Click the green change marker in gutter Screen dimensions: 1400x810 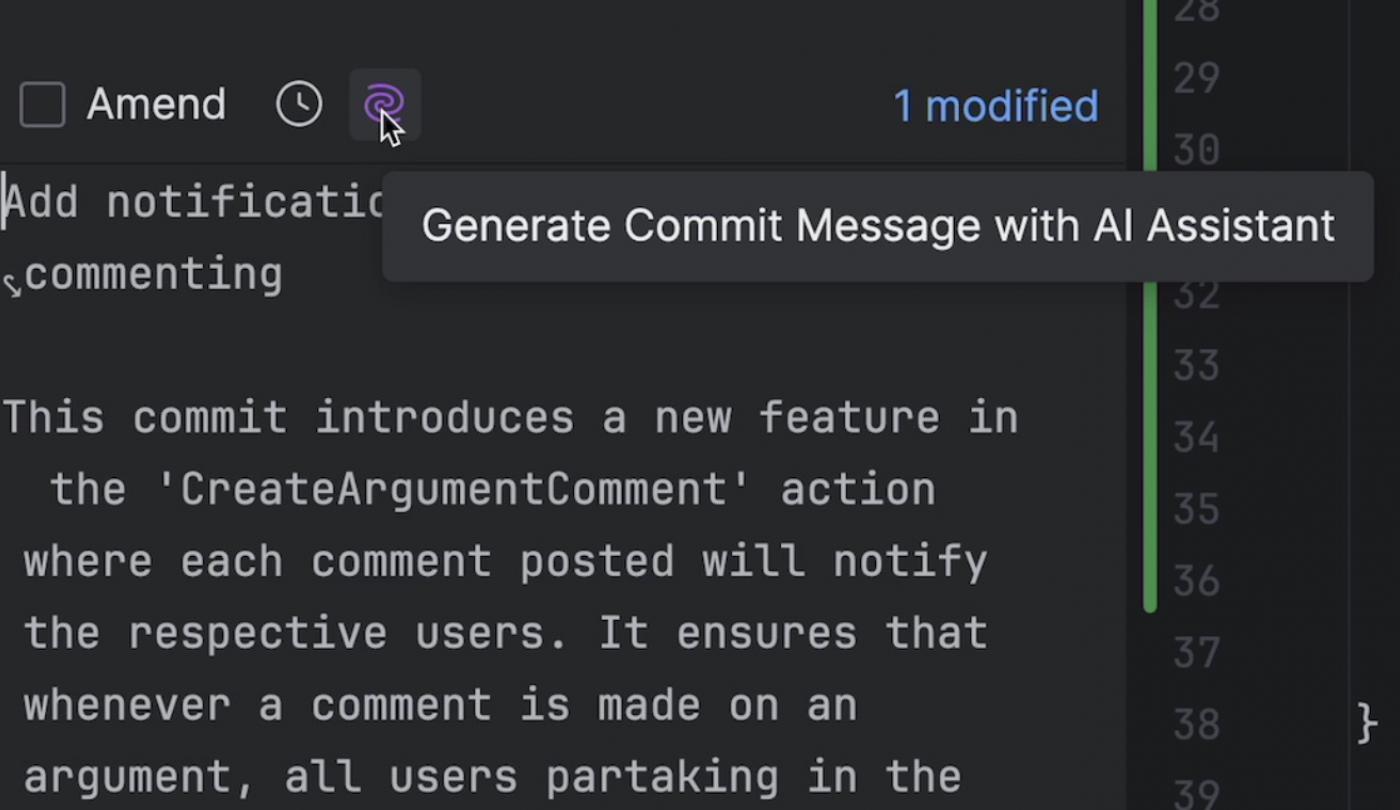[x=1150, y=305]
